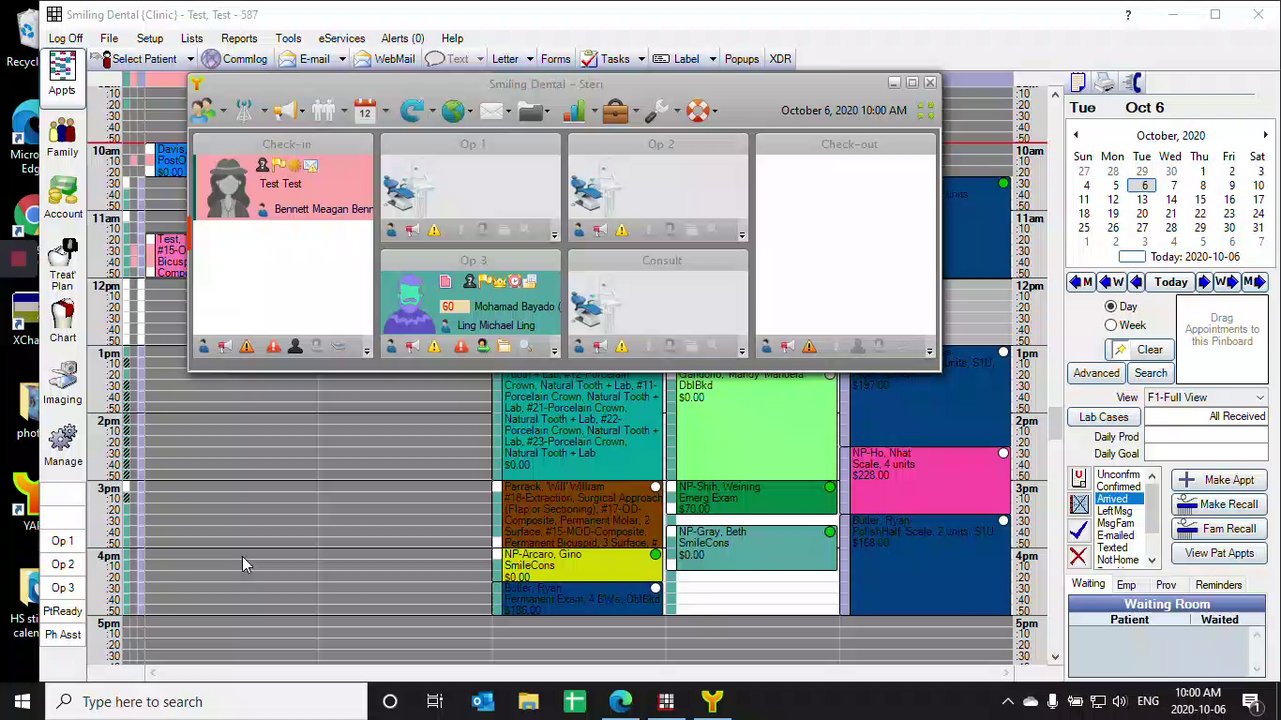Open the Imaging module
Viewport: 1281px width, 720px height.
[x=62, y=384]
